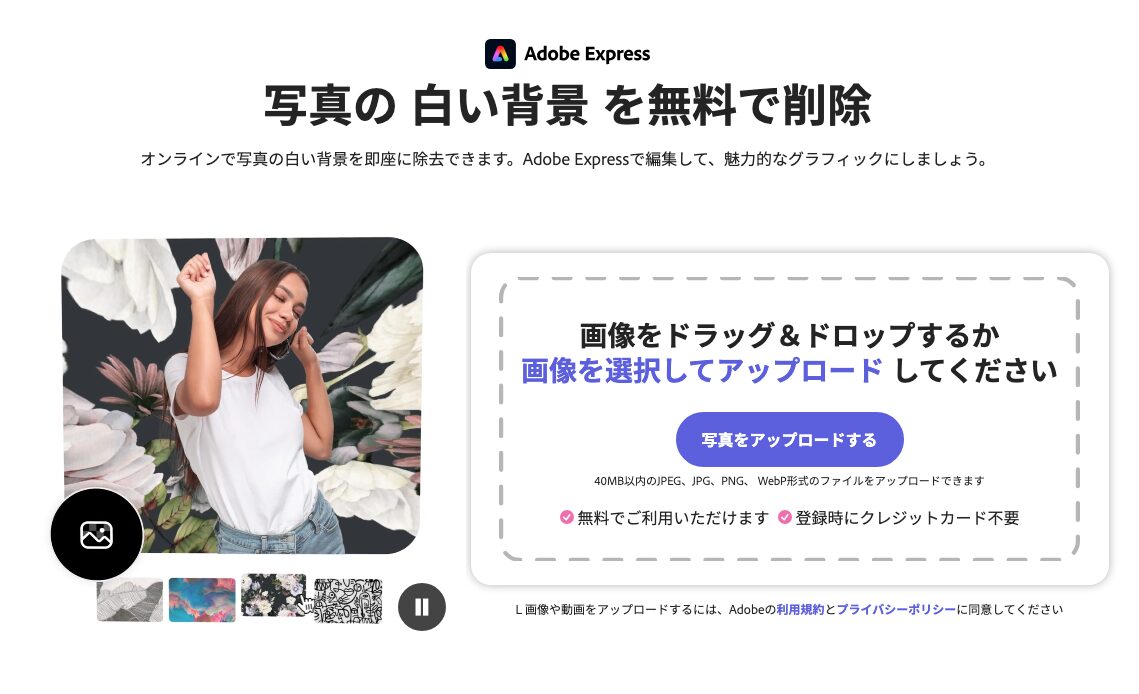Screen dimensions: 1139x694
Task: Click the subtitle mentioning Adobe Expressで編集して
Action: point(564,159)
